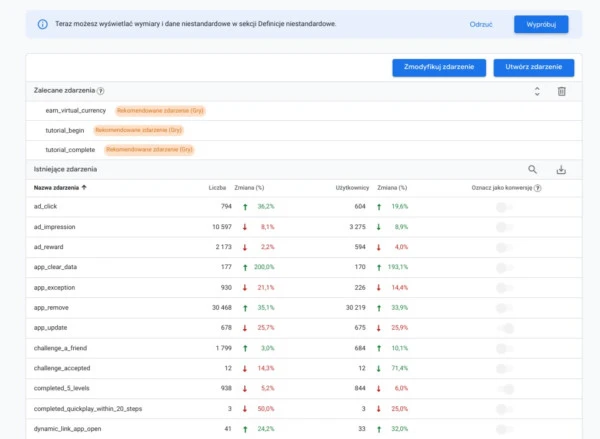Dismiss banner with Odrzuć link
Screen dimensions: 600x439
[x=481, y=24]
